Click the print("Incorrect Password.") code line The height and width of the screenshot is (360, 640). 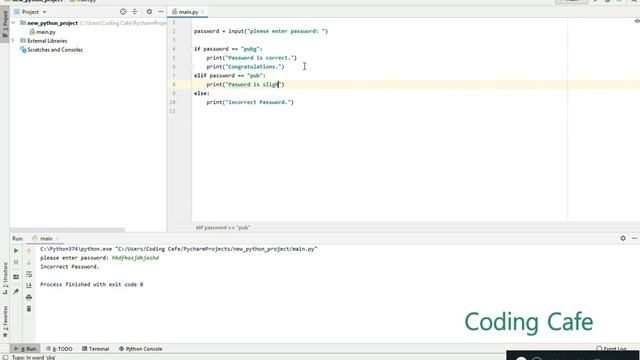250,102
